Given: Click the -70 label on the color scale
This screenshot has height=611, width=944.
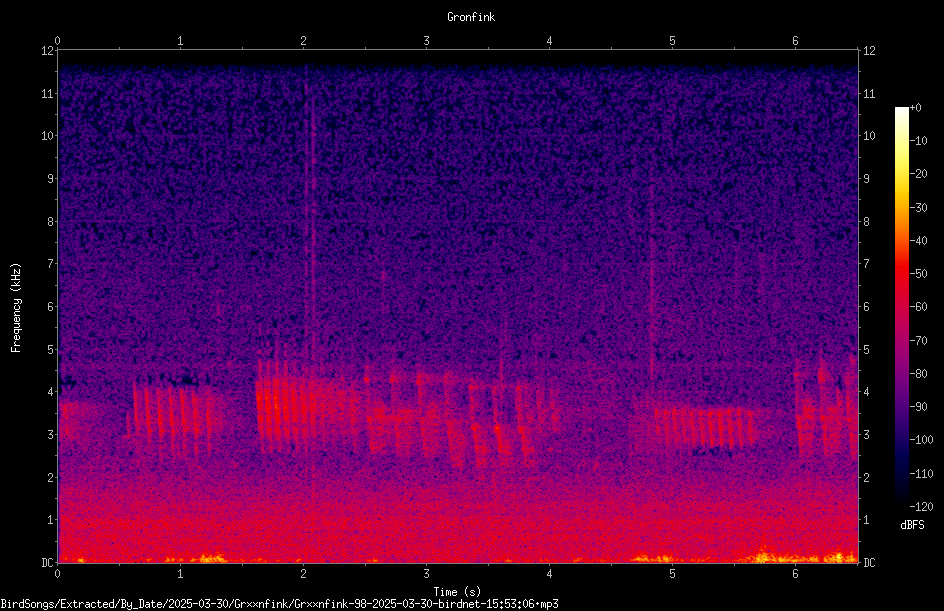Looking at the screenshot, I should click(x=918, y=341).
